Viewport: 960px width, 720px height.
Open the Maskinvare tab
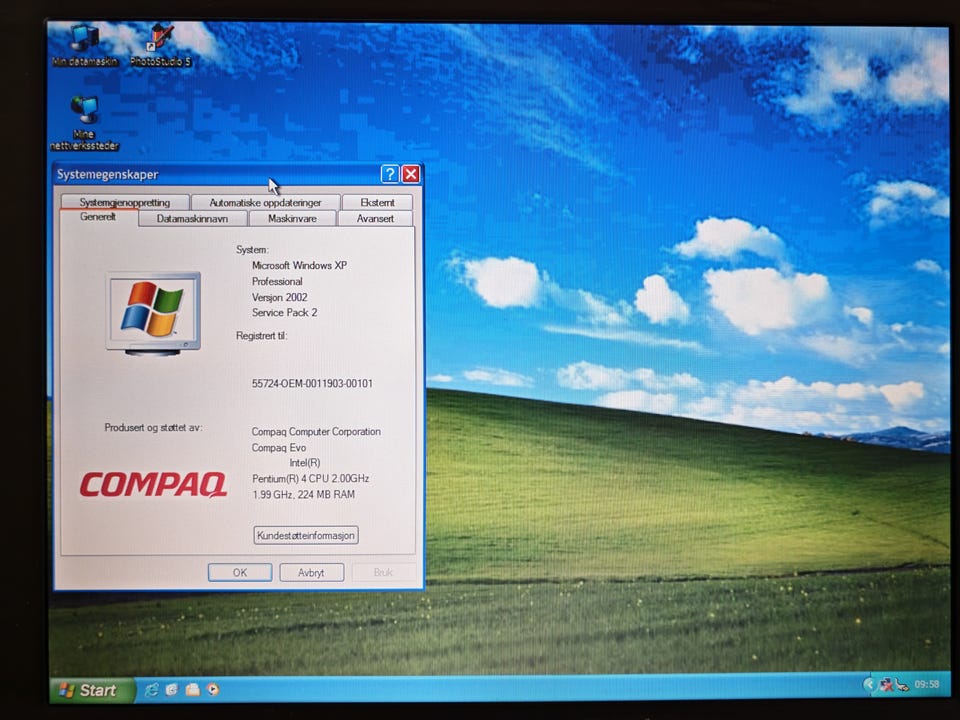point(292,219)
